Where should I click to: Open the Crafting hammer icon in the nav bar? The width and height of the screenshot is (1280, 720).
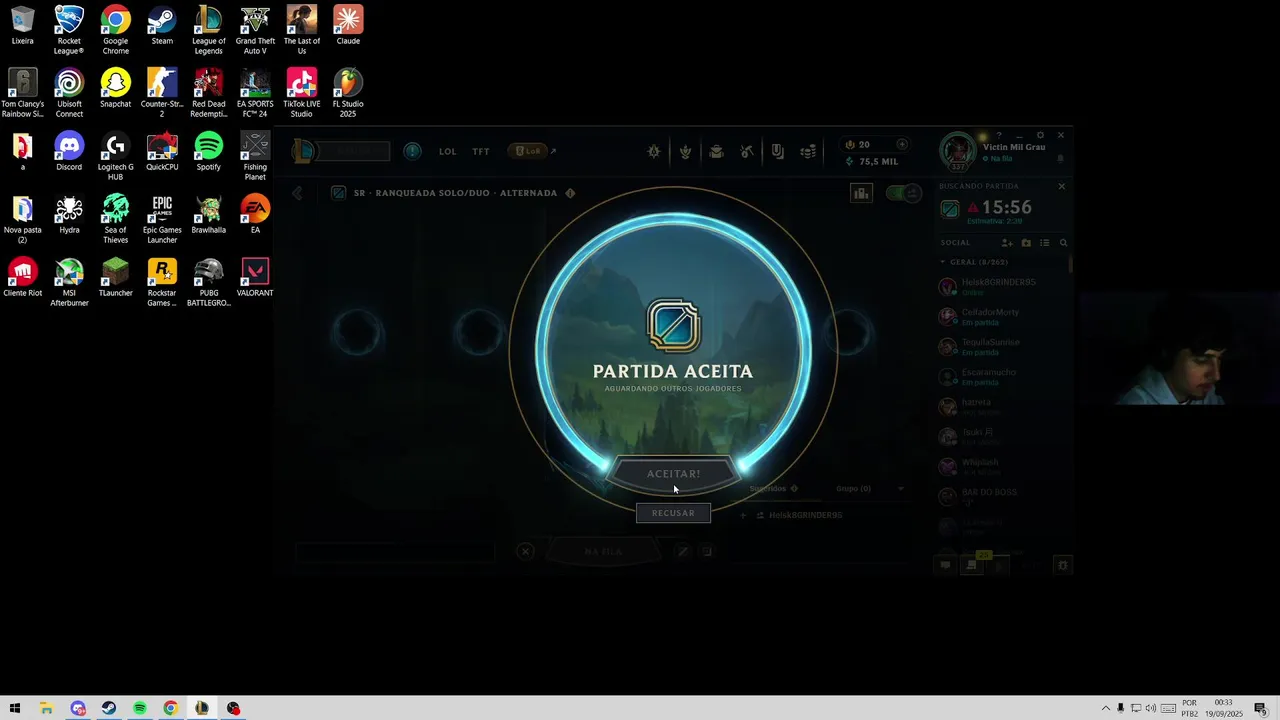click(x=747, y=152)
